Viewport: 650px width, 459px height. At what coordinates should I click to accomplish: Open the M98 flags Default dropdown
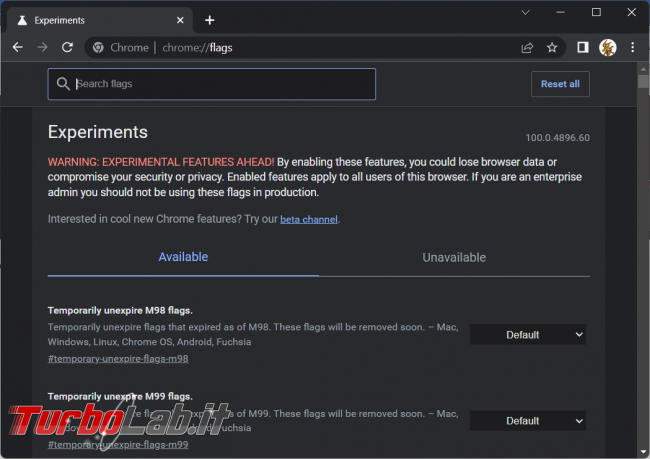pos(528,335)
